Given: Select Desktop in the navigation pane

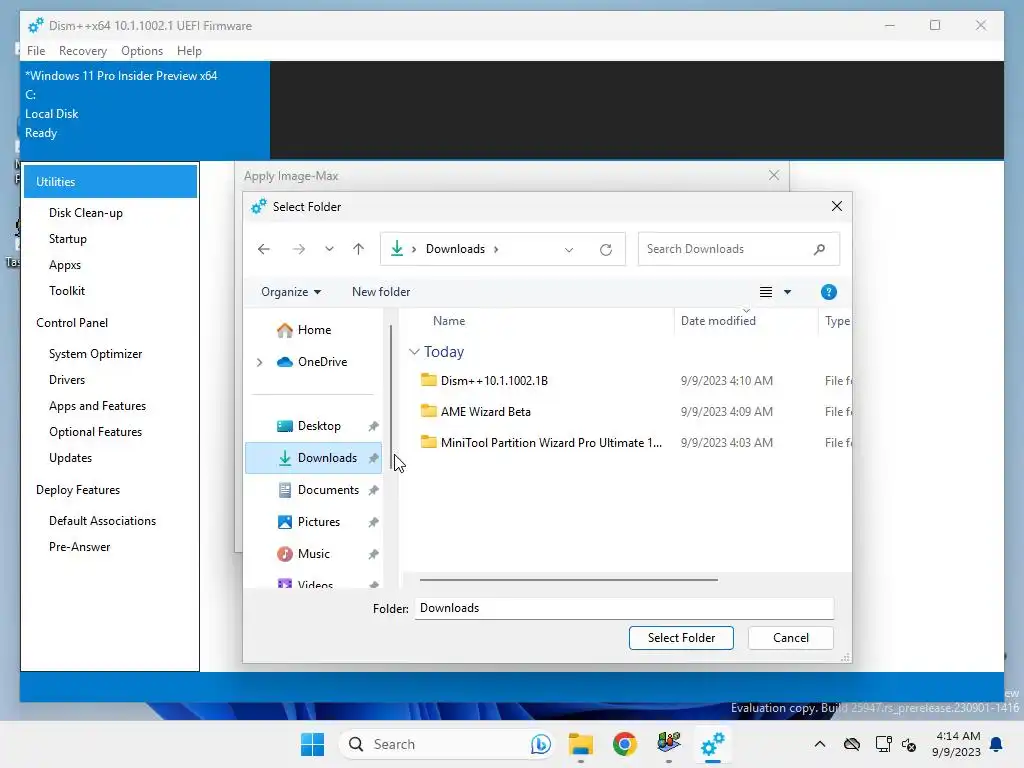Looking at the screenshot, I should coord(319,426).
